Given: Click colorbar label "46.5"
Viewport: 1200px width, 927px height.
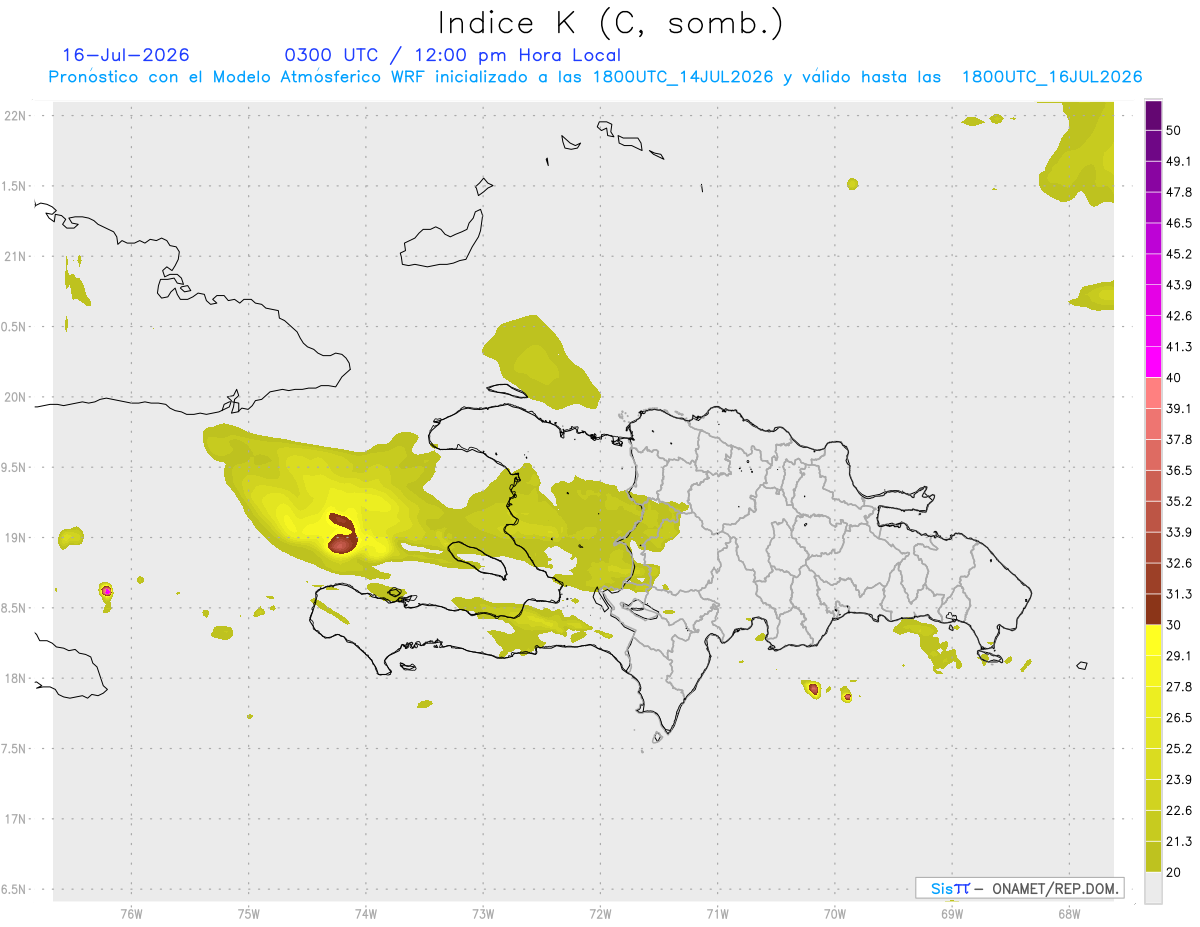Looking at the screenshot, I should tap(1179, 223).
